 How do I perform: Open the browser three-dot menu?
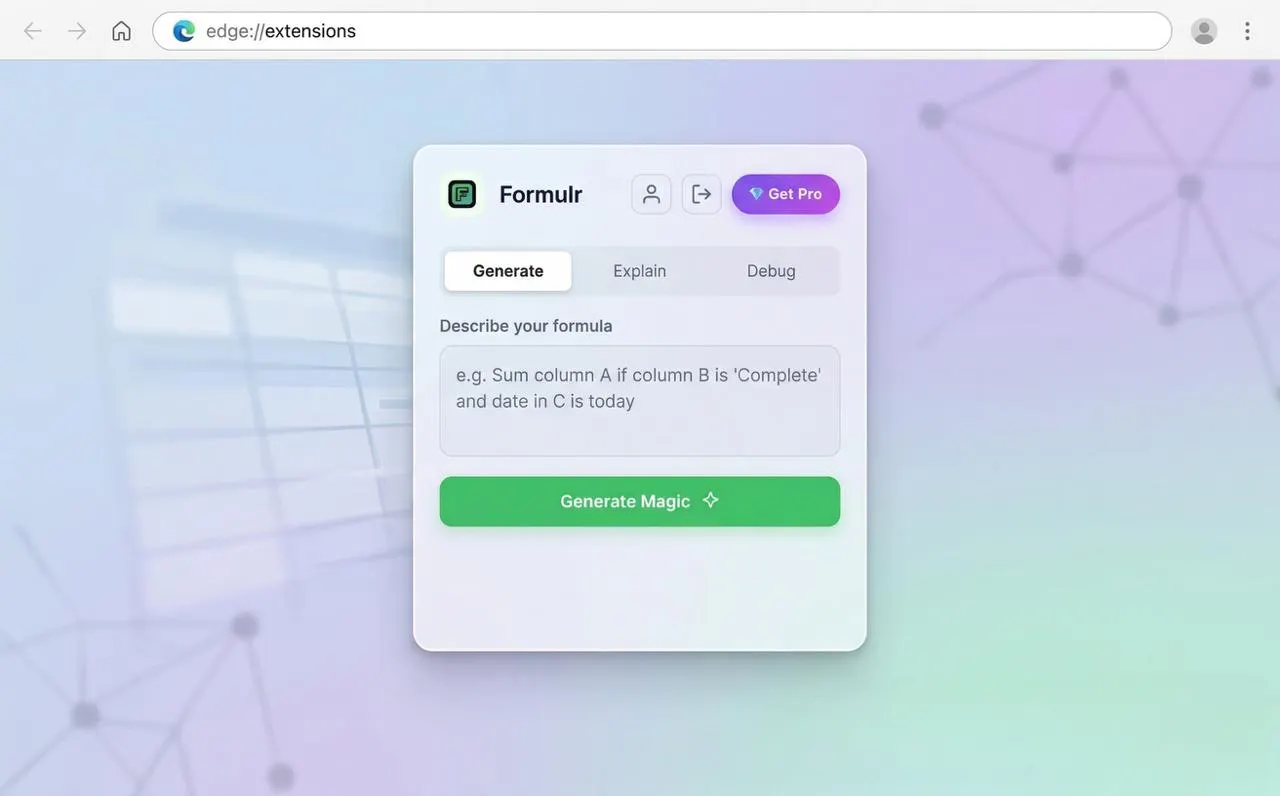click(1247, 31)
